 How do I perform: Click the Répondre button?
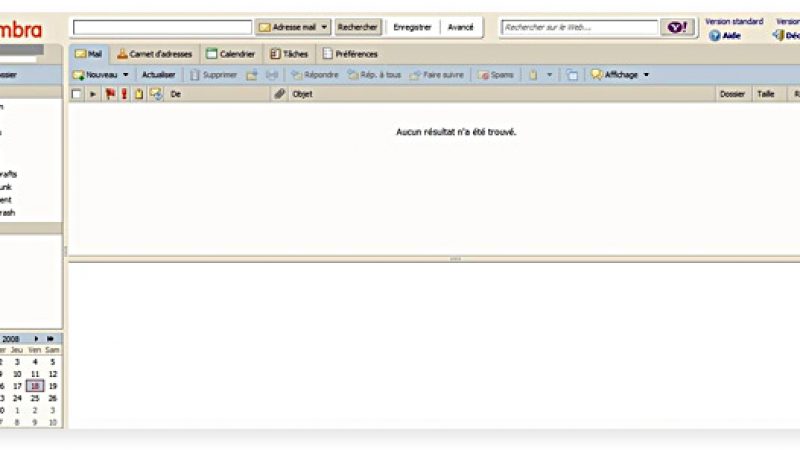coord(315,75)
